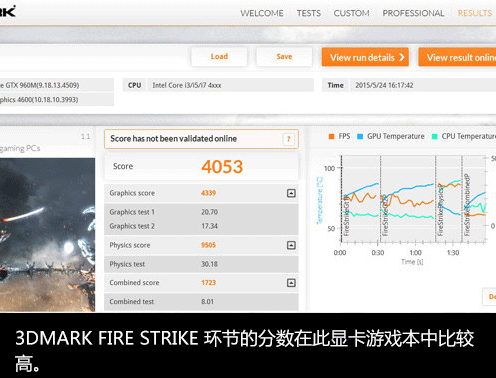Open the WELCOME tab
The height and width of the screenshot is (378, 496).
262,13
